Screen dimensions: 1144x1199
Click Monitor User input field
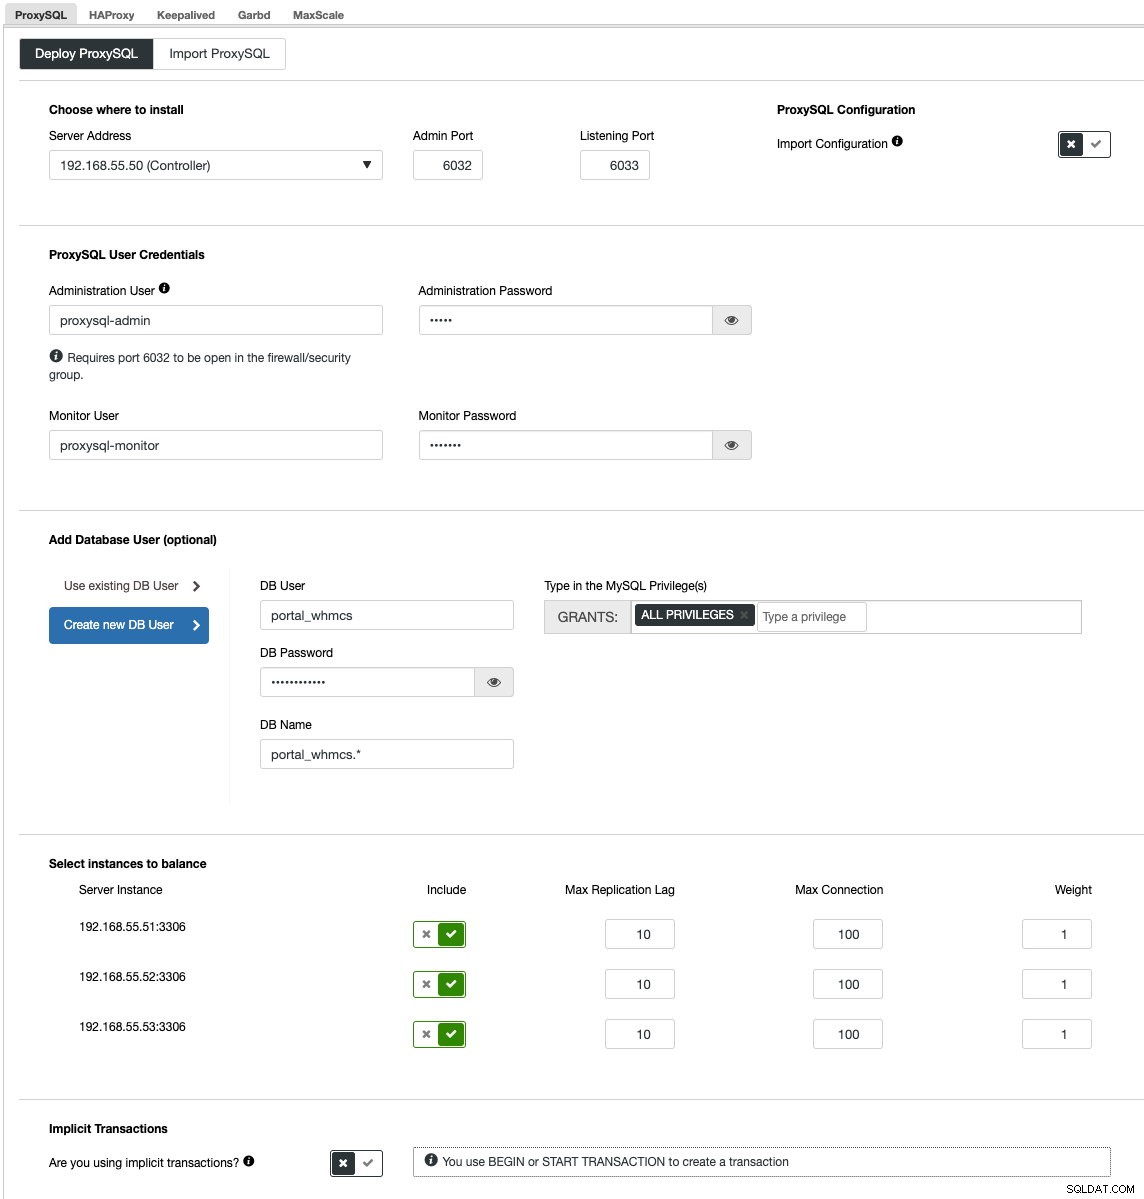coord(216,445)
